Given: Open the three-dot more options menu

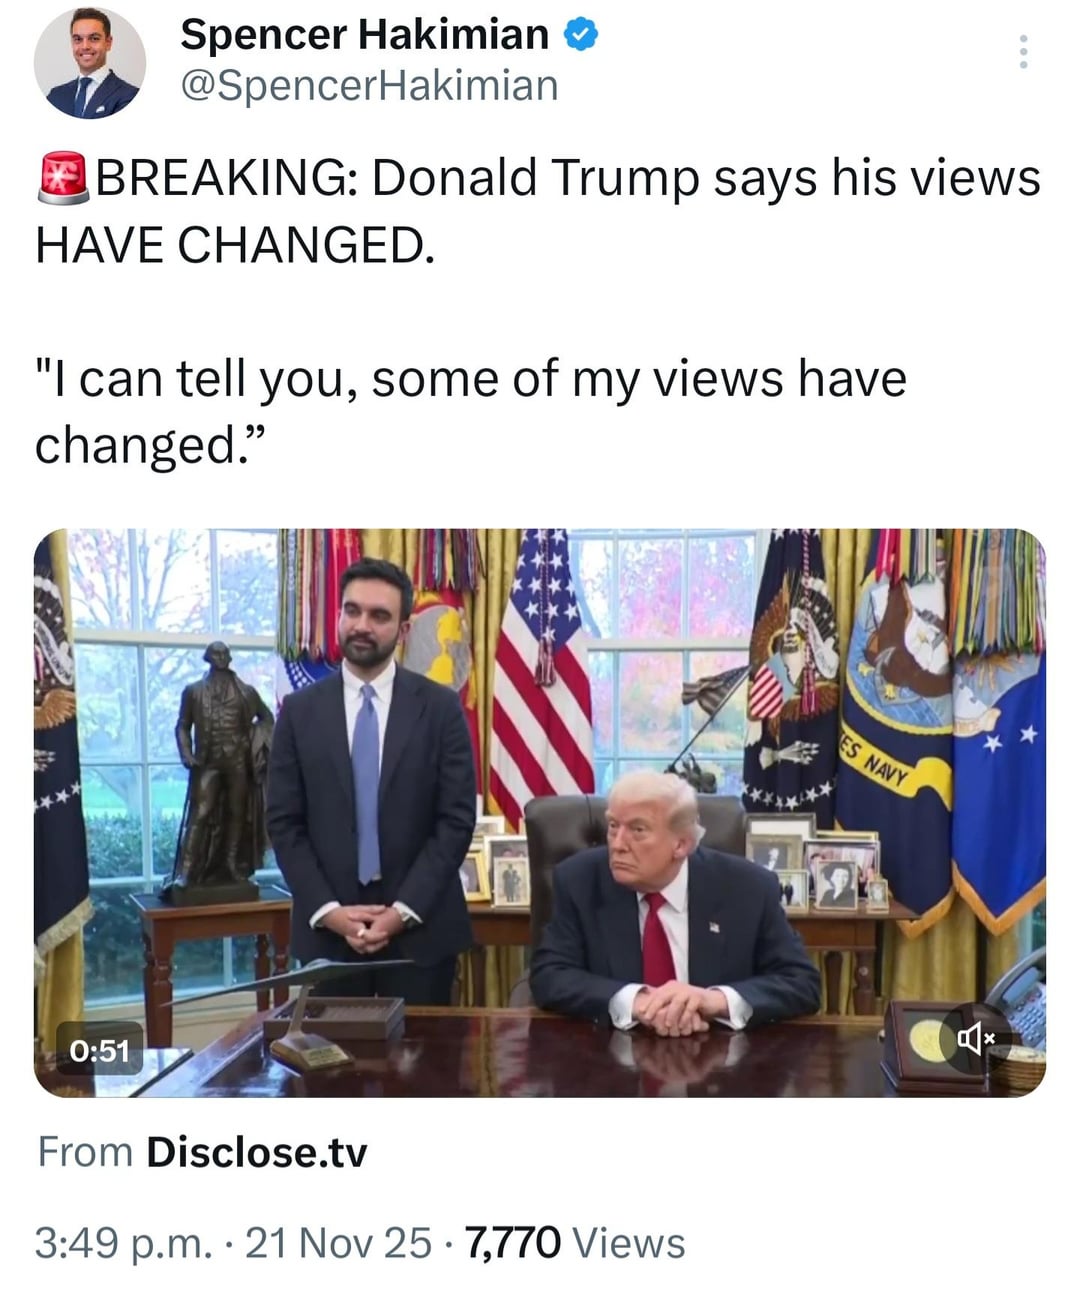Looking at the screenshot, I should coord(1022,52).
